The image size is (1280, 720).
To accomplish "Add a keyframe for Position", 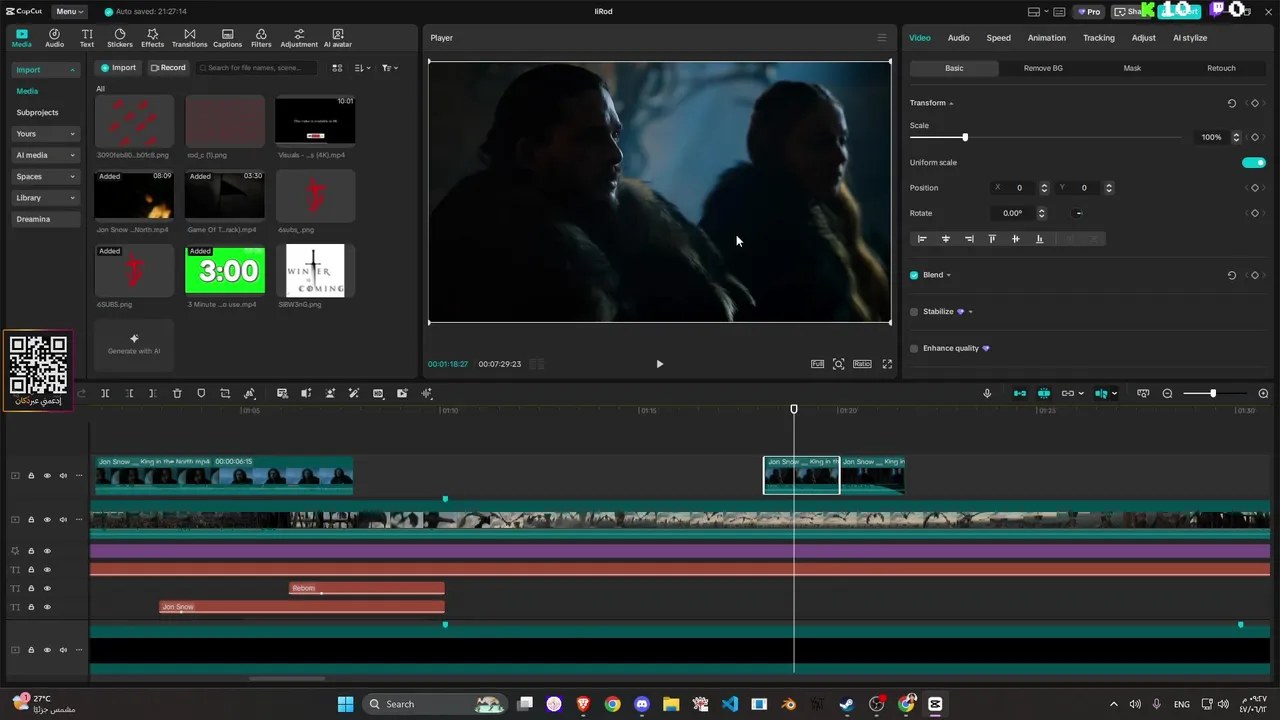I will tap(1255, 188).
